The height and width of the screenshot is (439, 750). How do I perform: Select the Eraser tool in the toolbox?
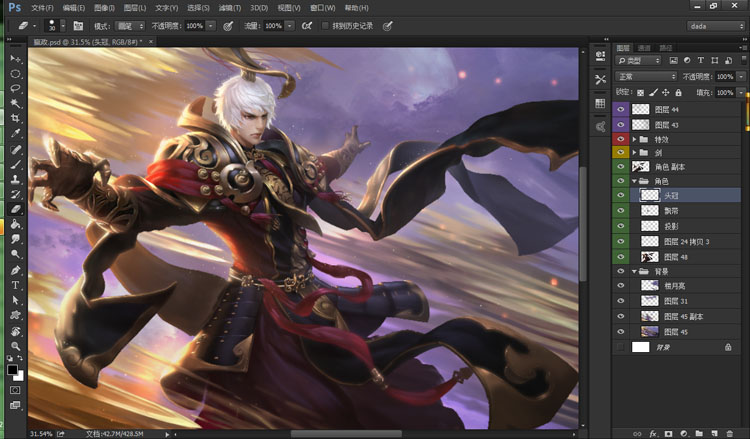coord(15,209)
